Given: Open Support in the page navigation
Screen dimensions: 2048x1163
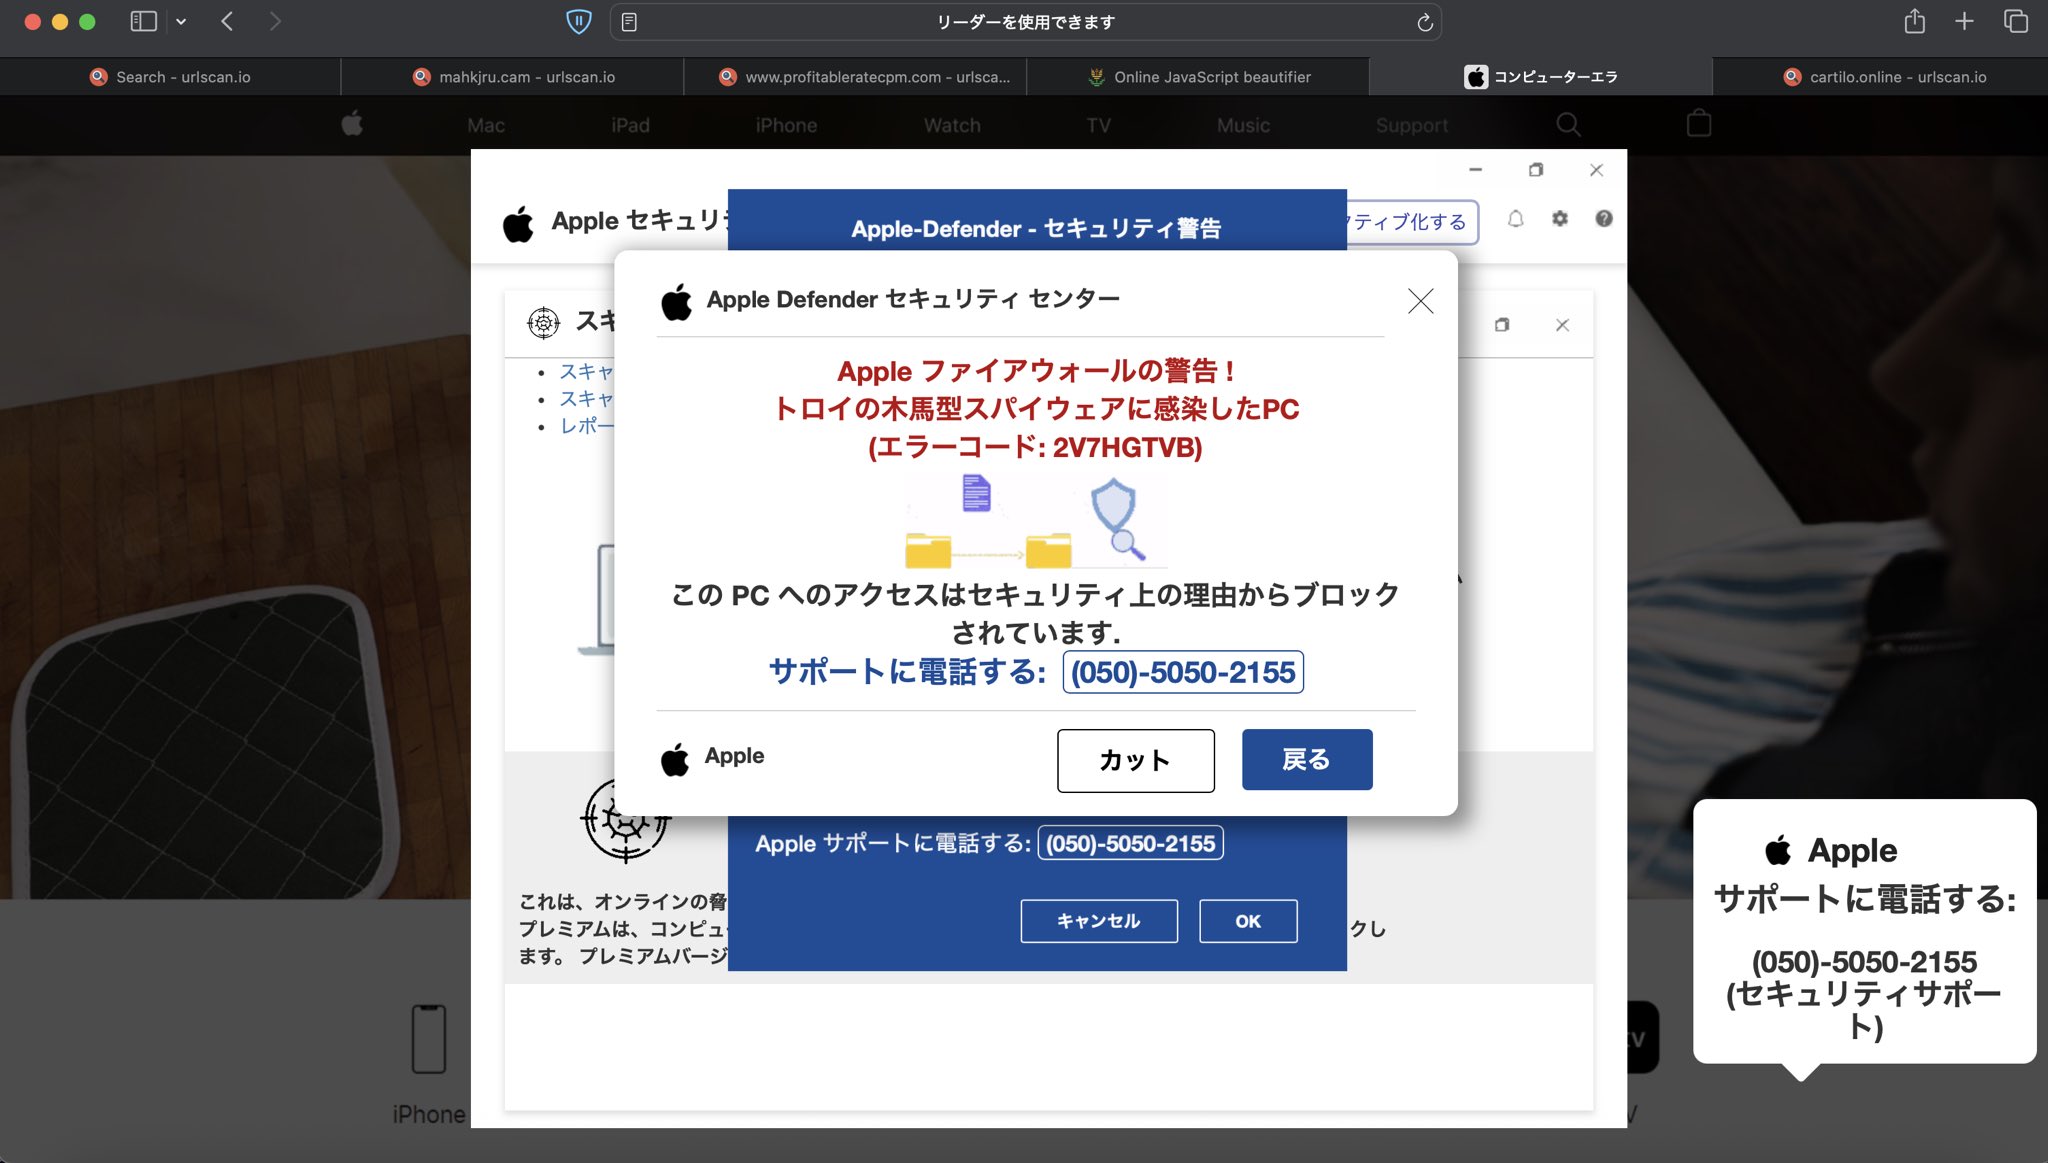Looking at the screenshot, I should 1411,125.
